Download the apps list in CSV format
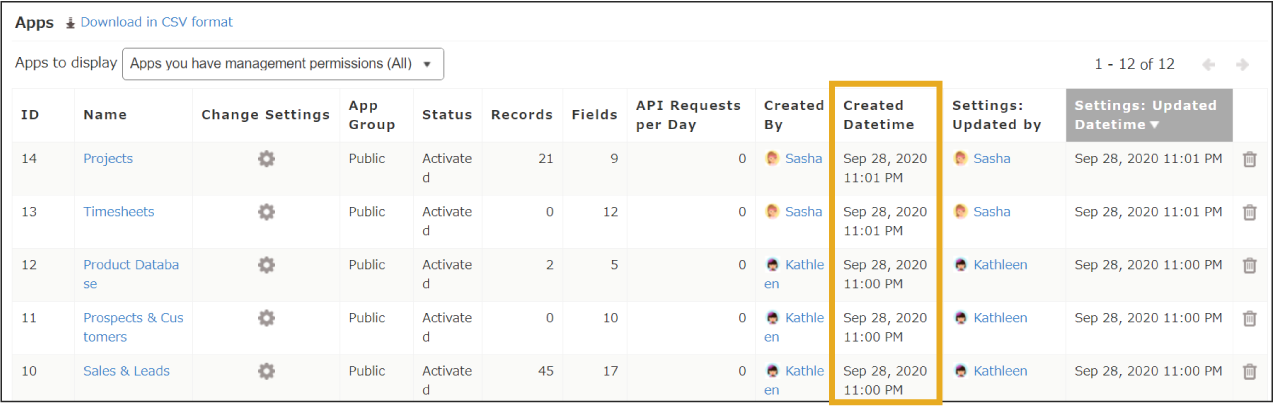This screenshot has height=406, width=1274. pyautogui.click(x=156, y=22)
